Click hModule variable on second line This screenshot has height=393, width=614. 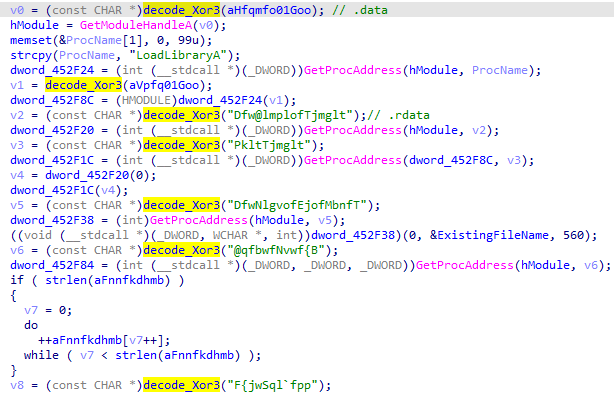(34, 25)
